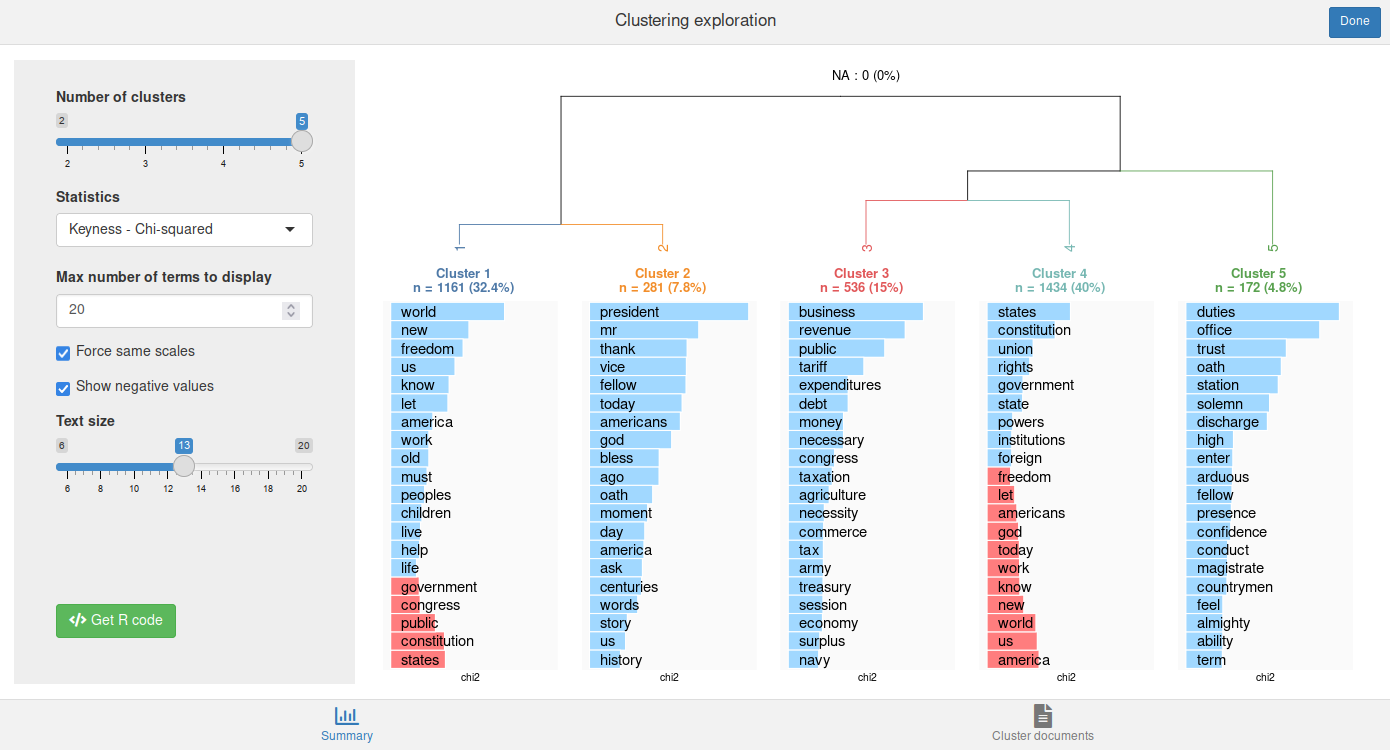Screen dimensions: 1390x750
Task: Click the max terms number stepper arrows
Action: click(291, 310)
